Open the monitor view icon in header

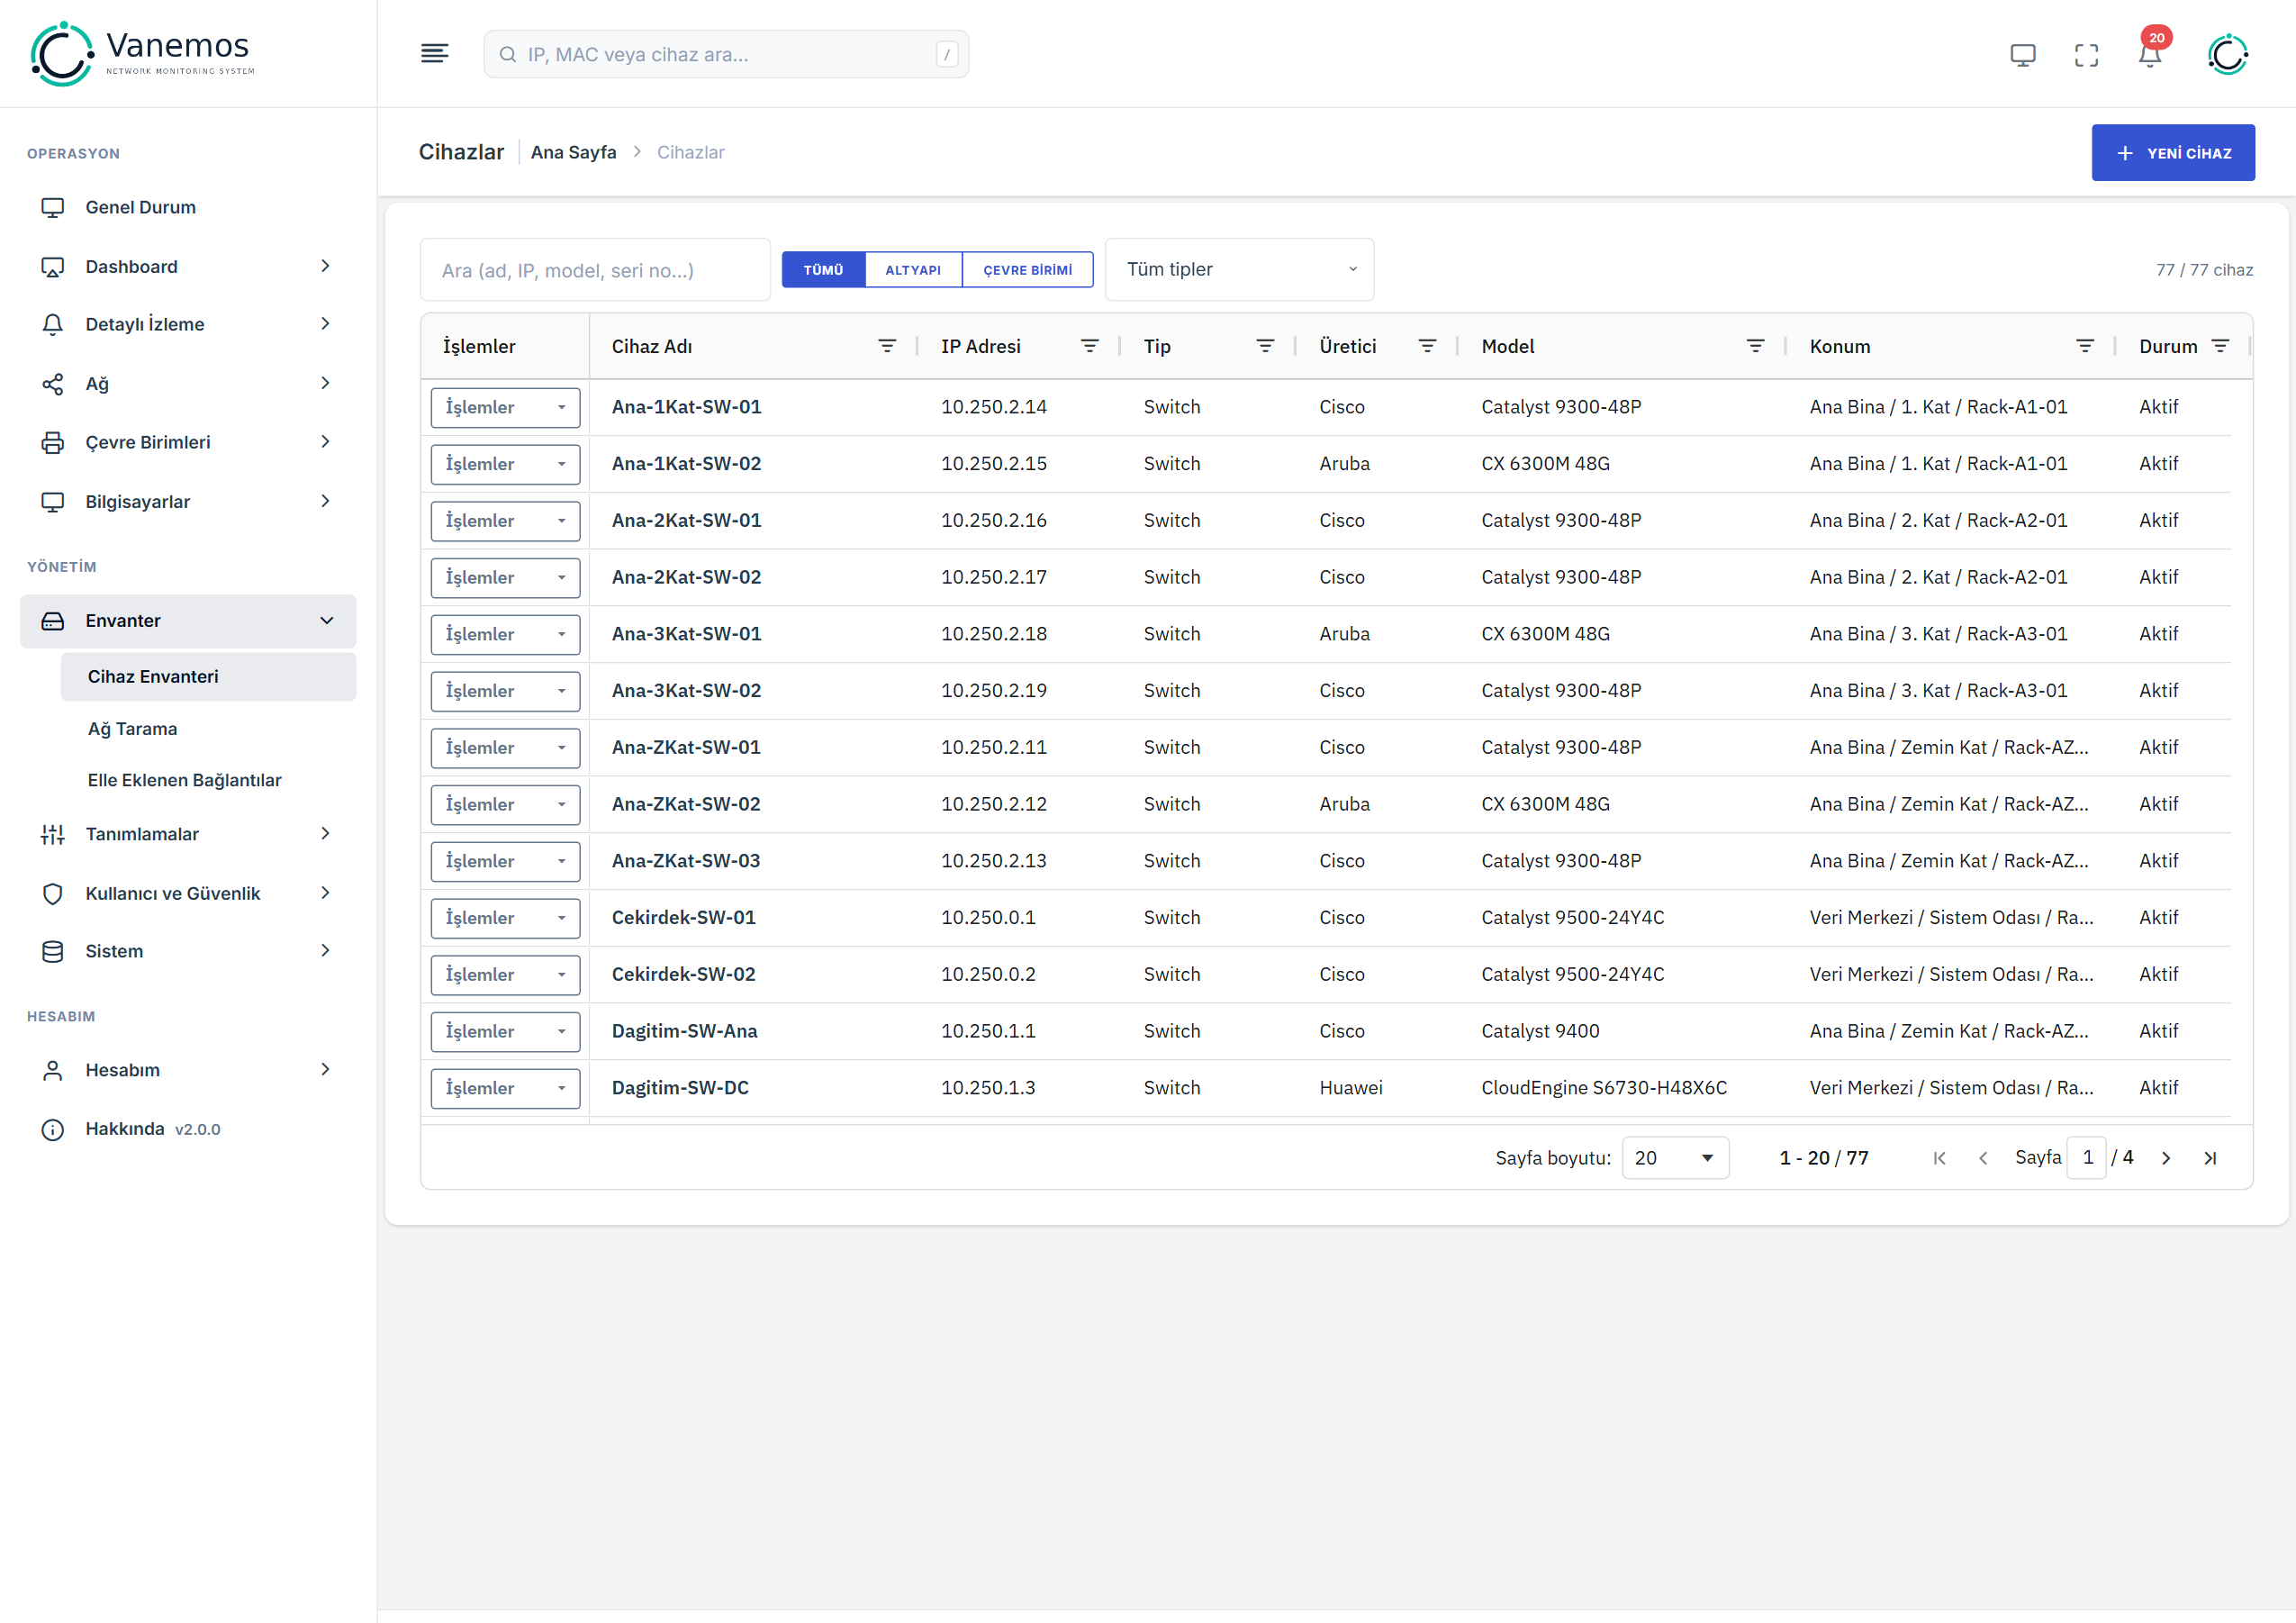pyautogui.click(x=2022, y=55)
